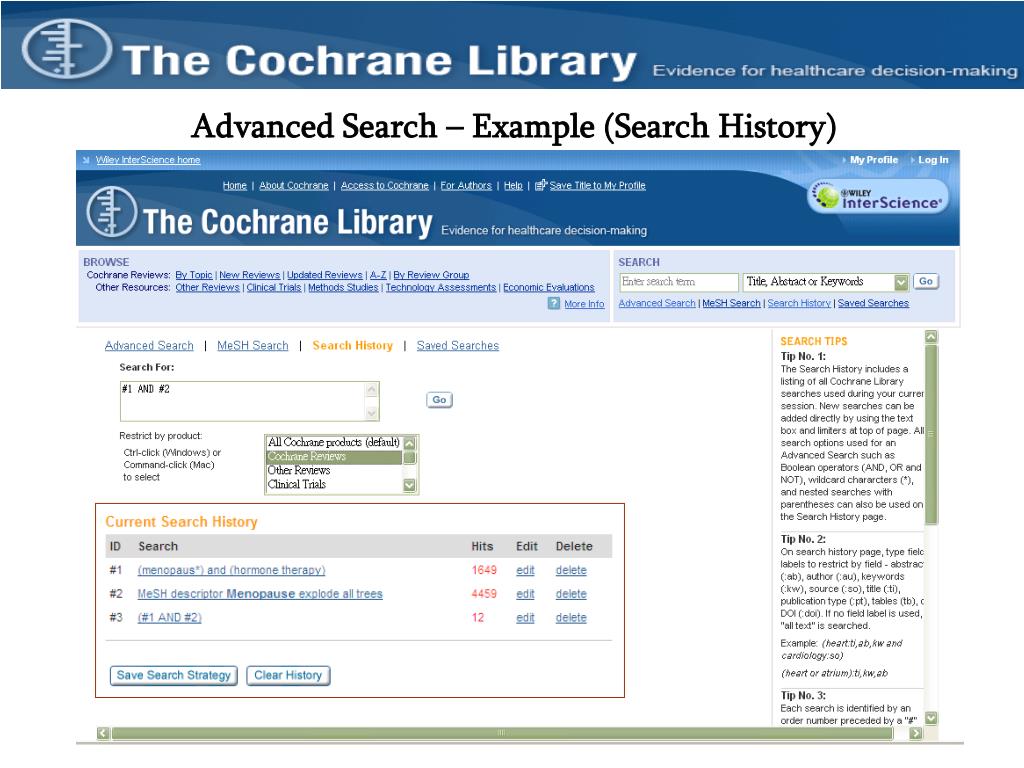Click the More Info help icon
1024x768 pixels.
[554, 303]
